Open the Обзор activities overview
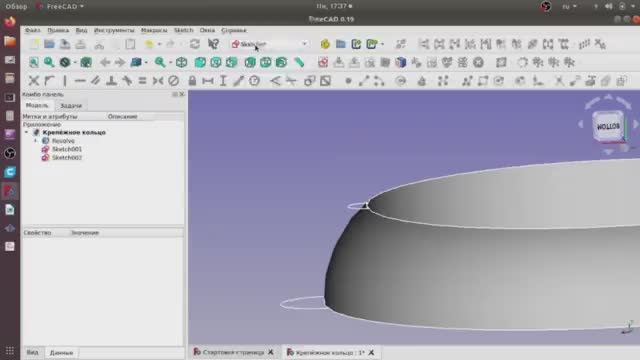640x360 pixels. tap(16, 6)
